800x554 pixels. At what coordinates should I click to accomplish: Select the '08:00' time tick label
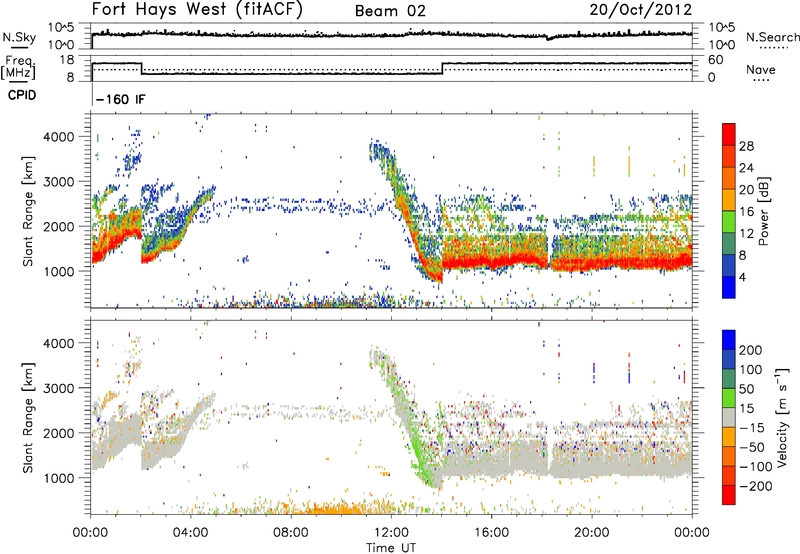point(290,533)
